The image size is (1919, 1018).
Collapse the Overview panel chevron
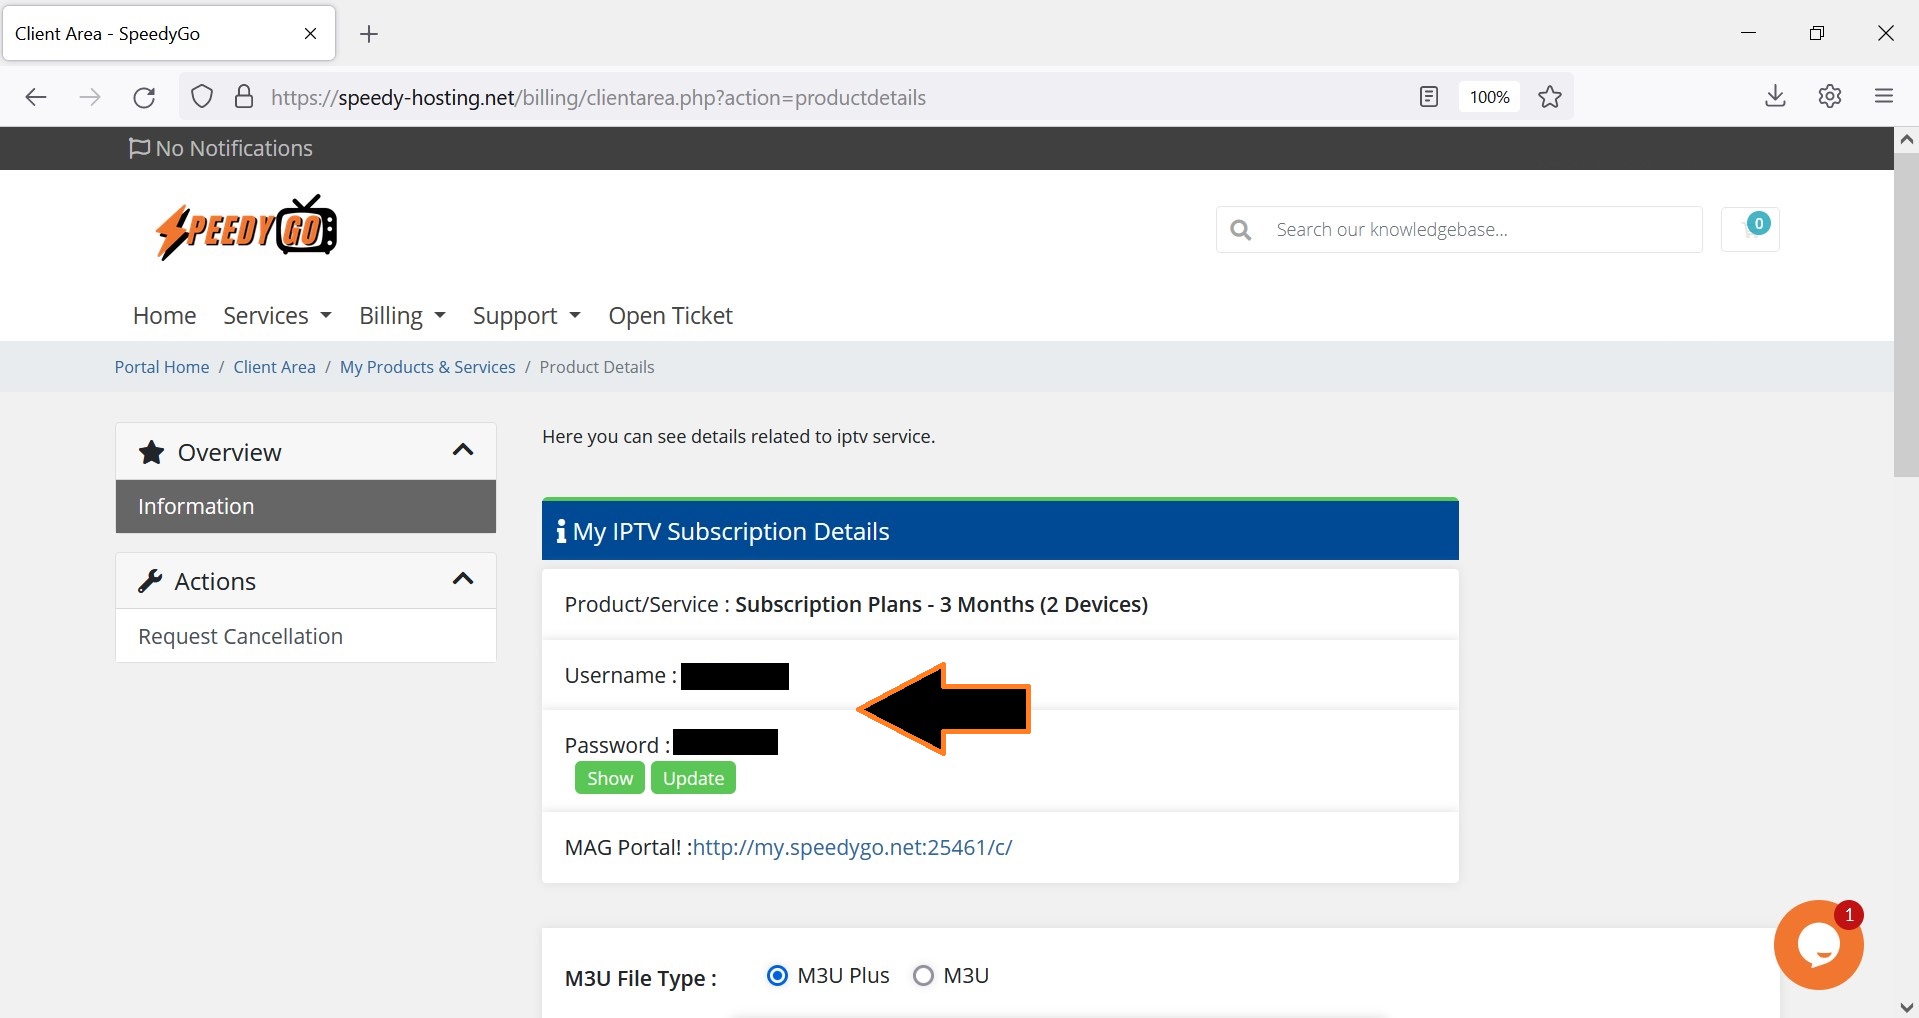pyautogui.click(x=462, y=450)
